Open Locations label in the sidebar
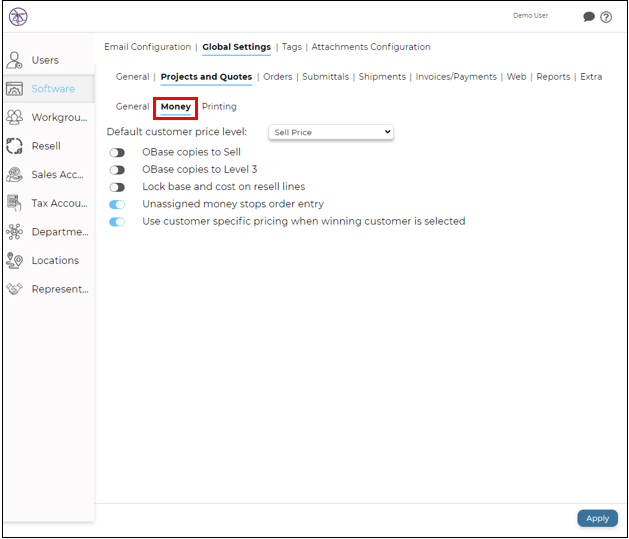 [55, 261]
